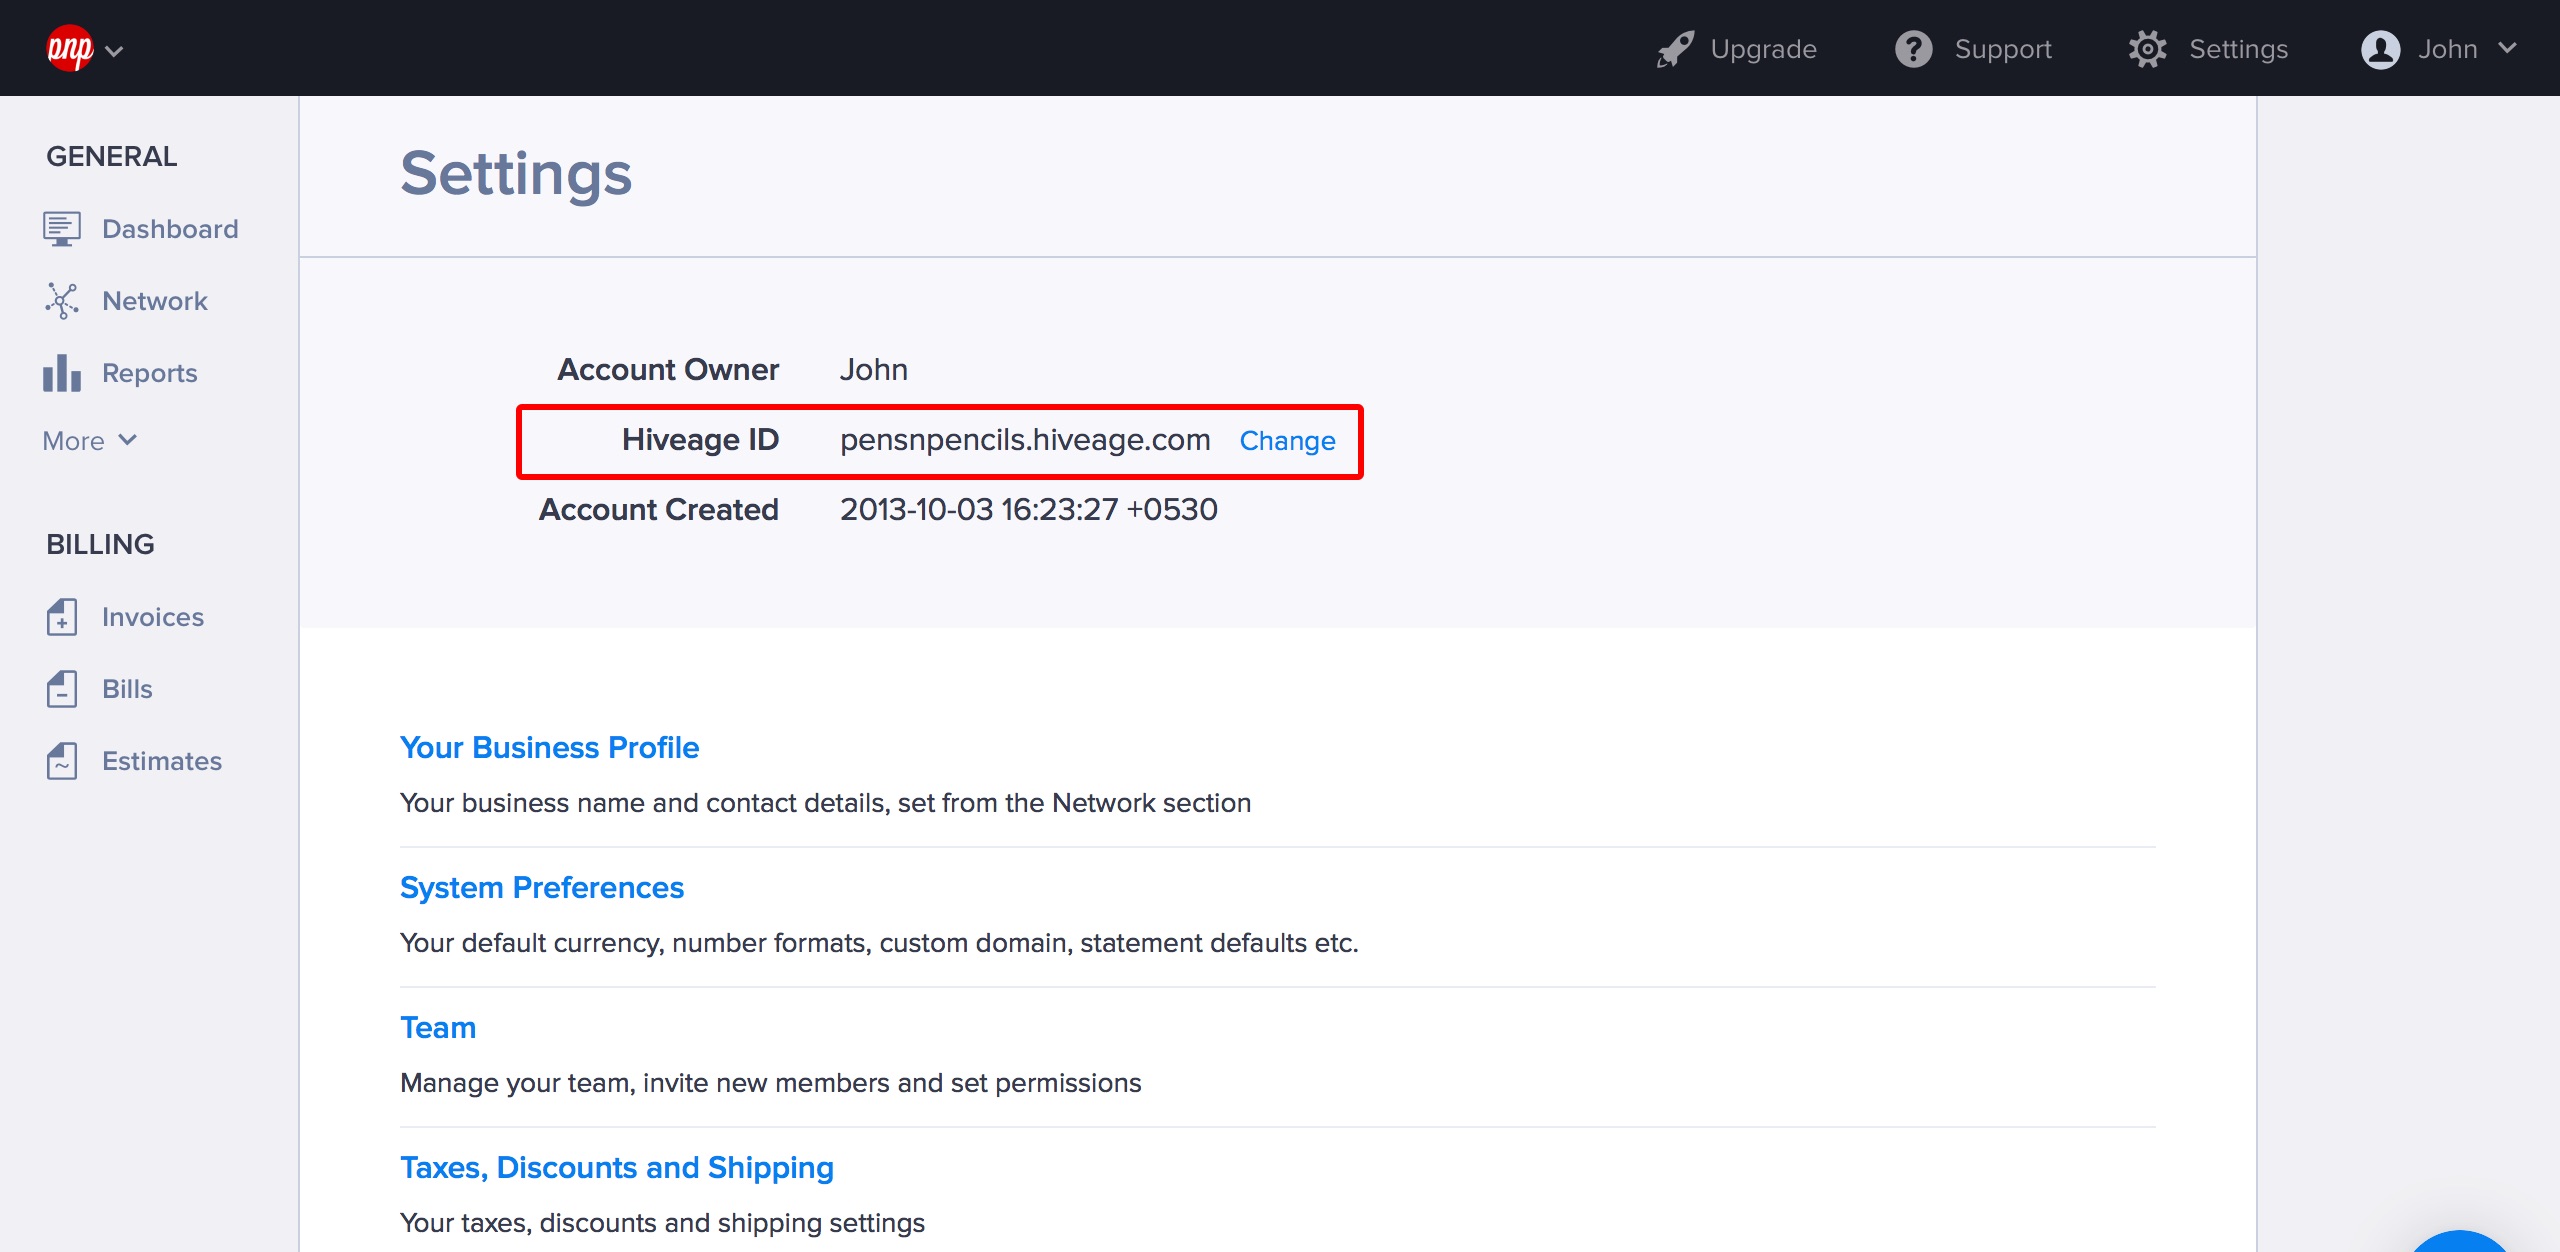
Task: Click Change link next to Hiveage ID
Action: 1287,441
